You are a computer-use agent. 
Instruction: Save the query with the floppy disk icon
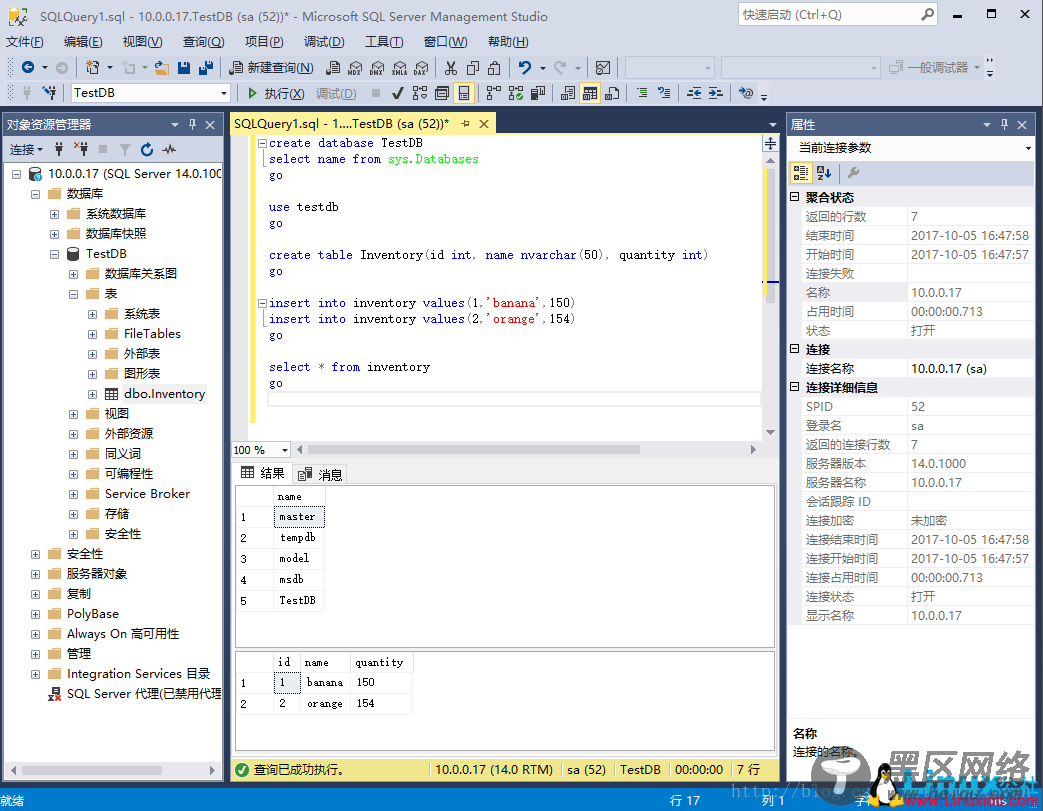tap(184, 67)
